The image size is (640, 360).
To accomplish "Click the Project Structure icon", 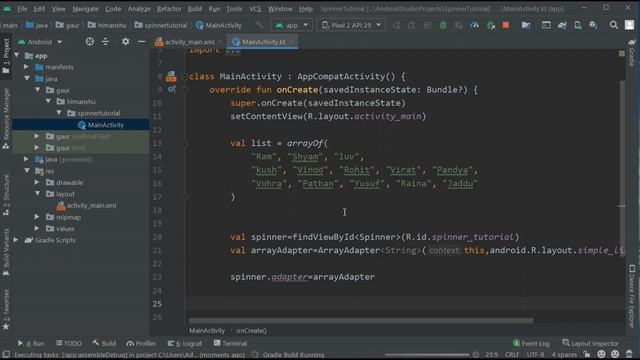I will [x=526, y=25].
